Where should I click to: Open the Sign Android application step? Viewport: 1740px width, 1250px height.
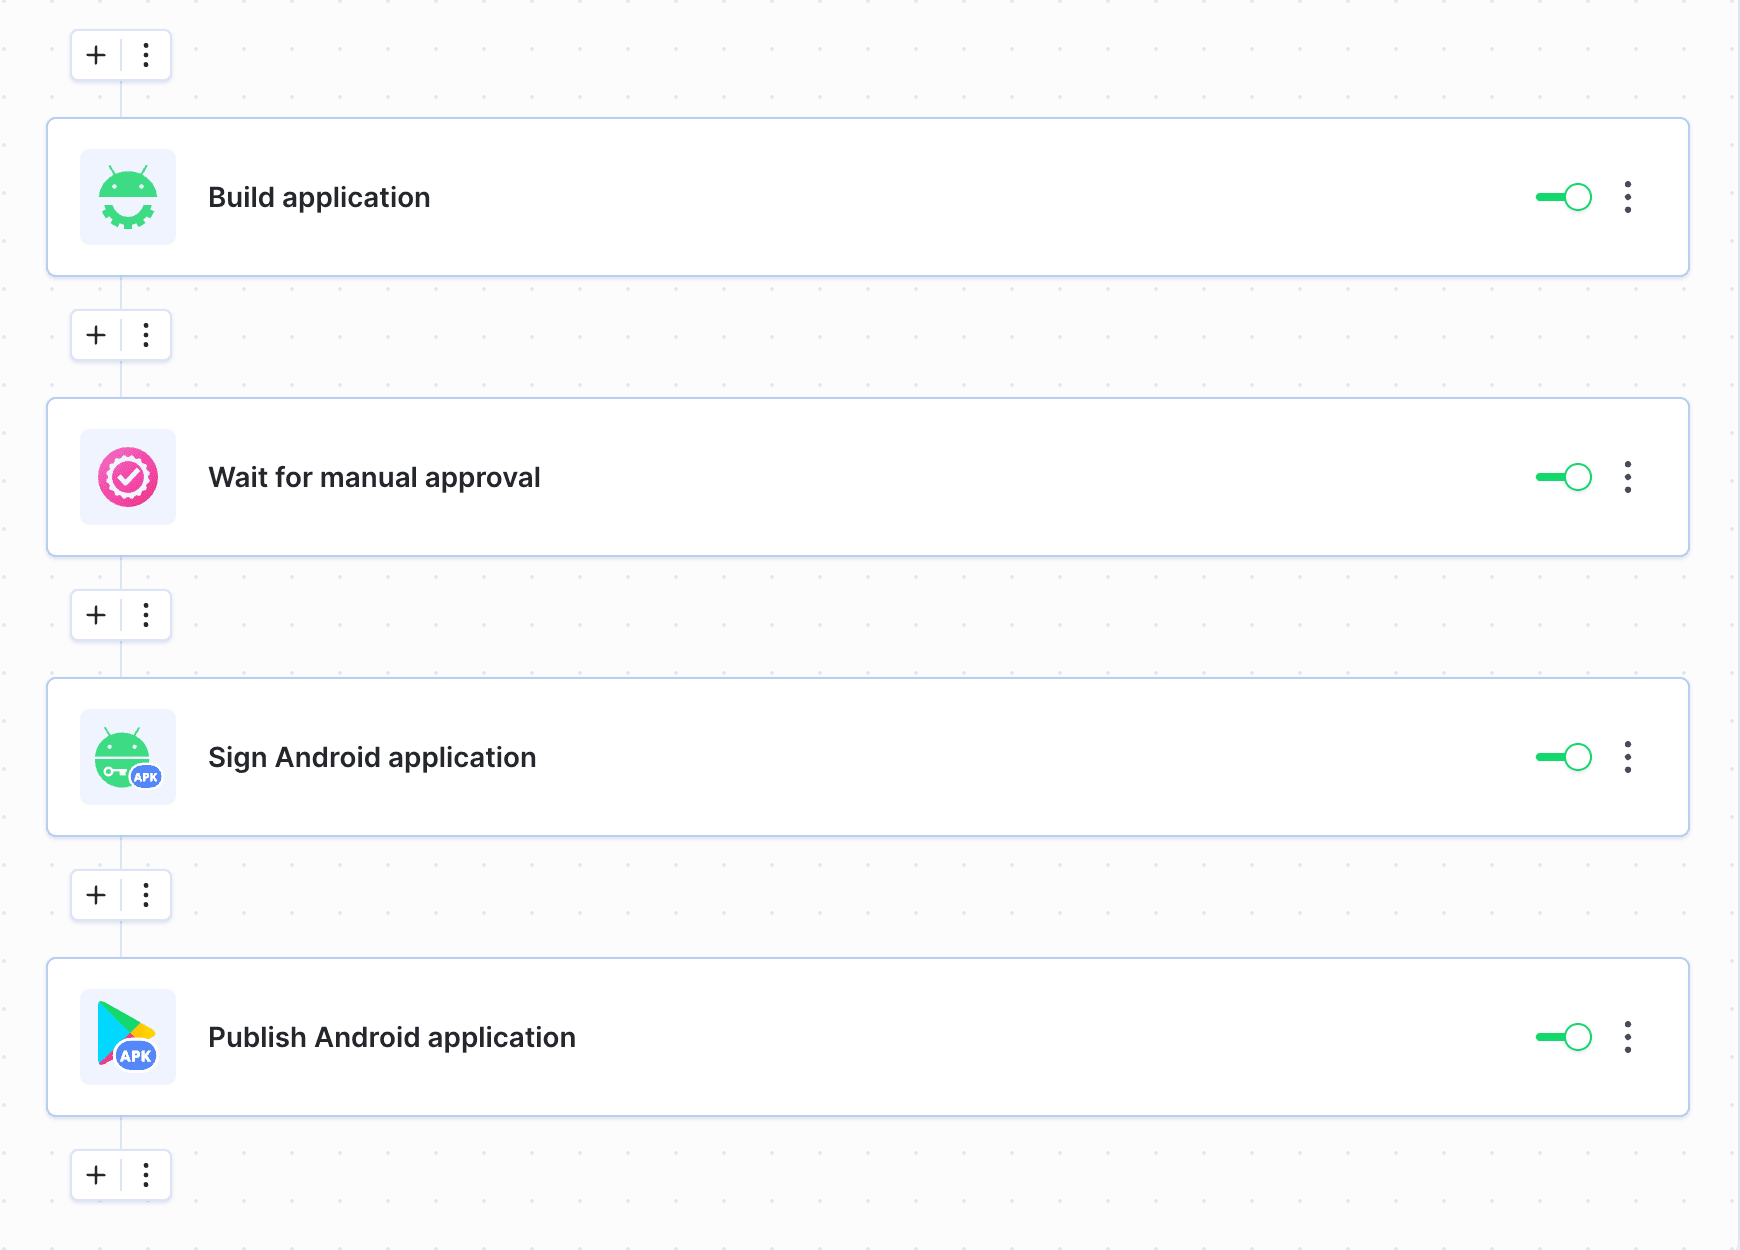coord(700,757)
